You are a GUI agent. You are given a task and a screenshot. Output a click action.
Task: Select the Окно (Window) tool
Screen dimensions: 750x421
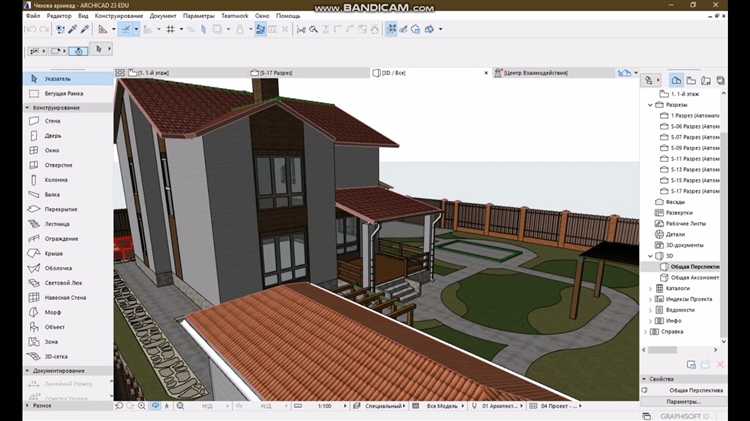(x=68, y=150)
